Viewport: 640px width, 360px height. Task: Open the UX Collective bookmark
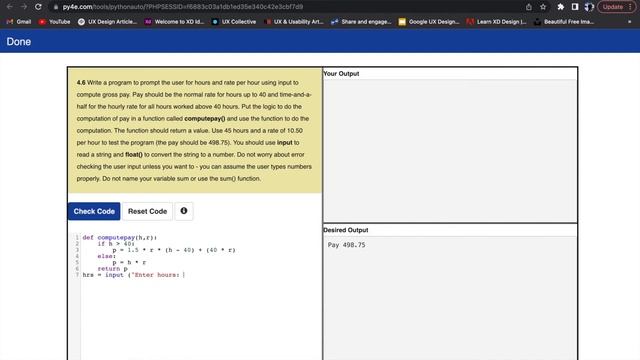(x=234, y=22)
